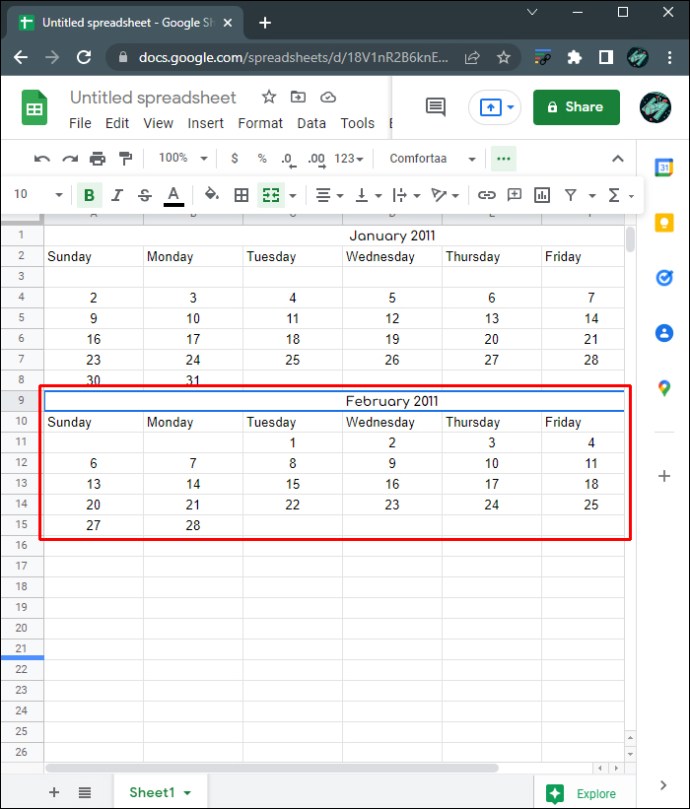This screenshot has height=809, width=690.
Task: Insert chart icon
Action: coord(542,195)
